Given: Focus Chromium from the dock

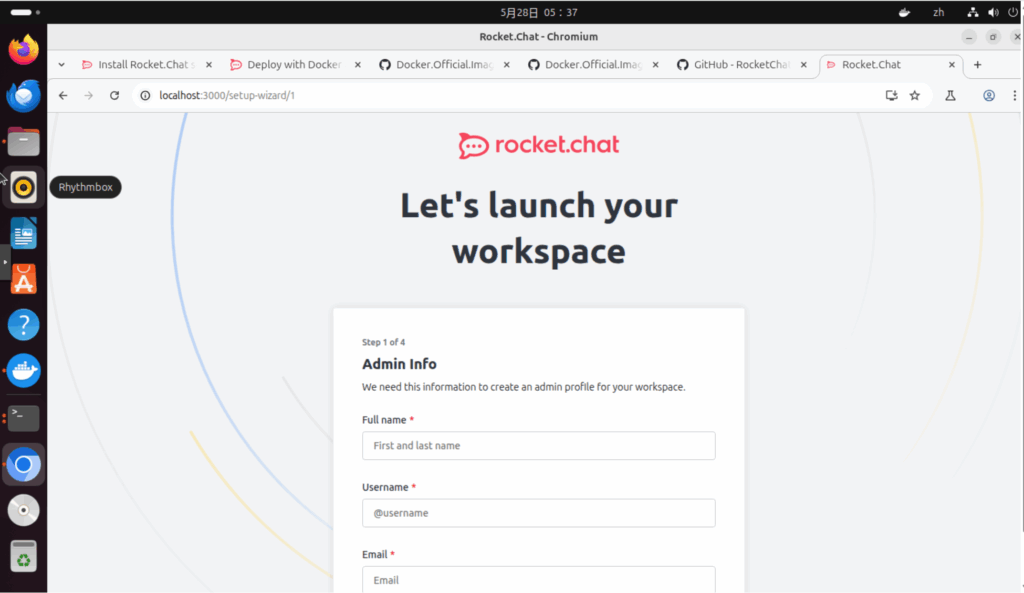Looking at the screenshot, I should coord(24,464).
